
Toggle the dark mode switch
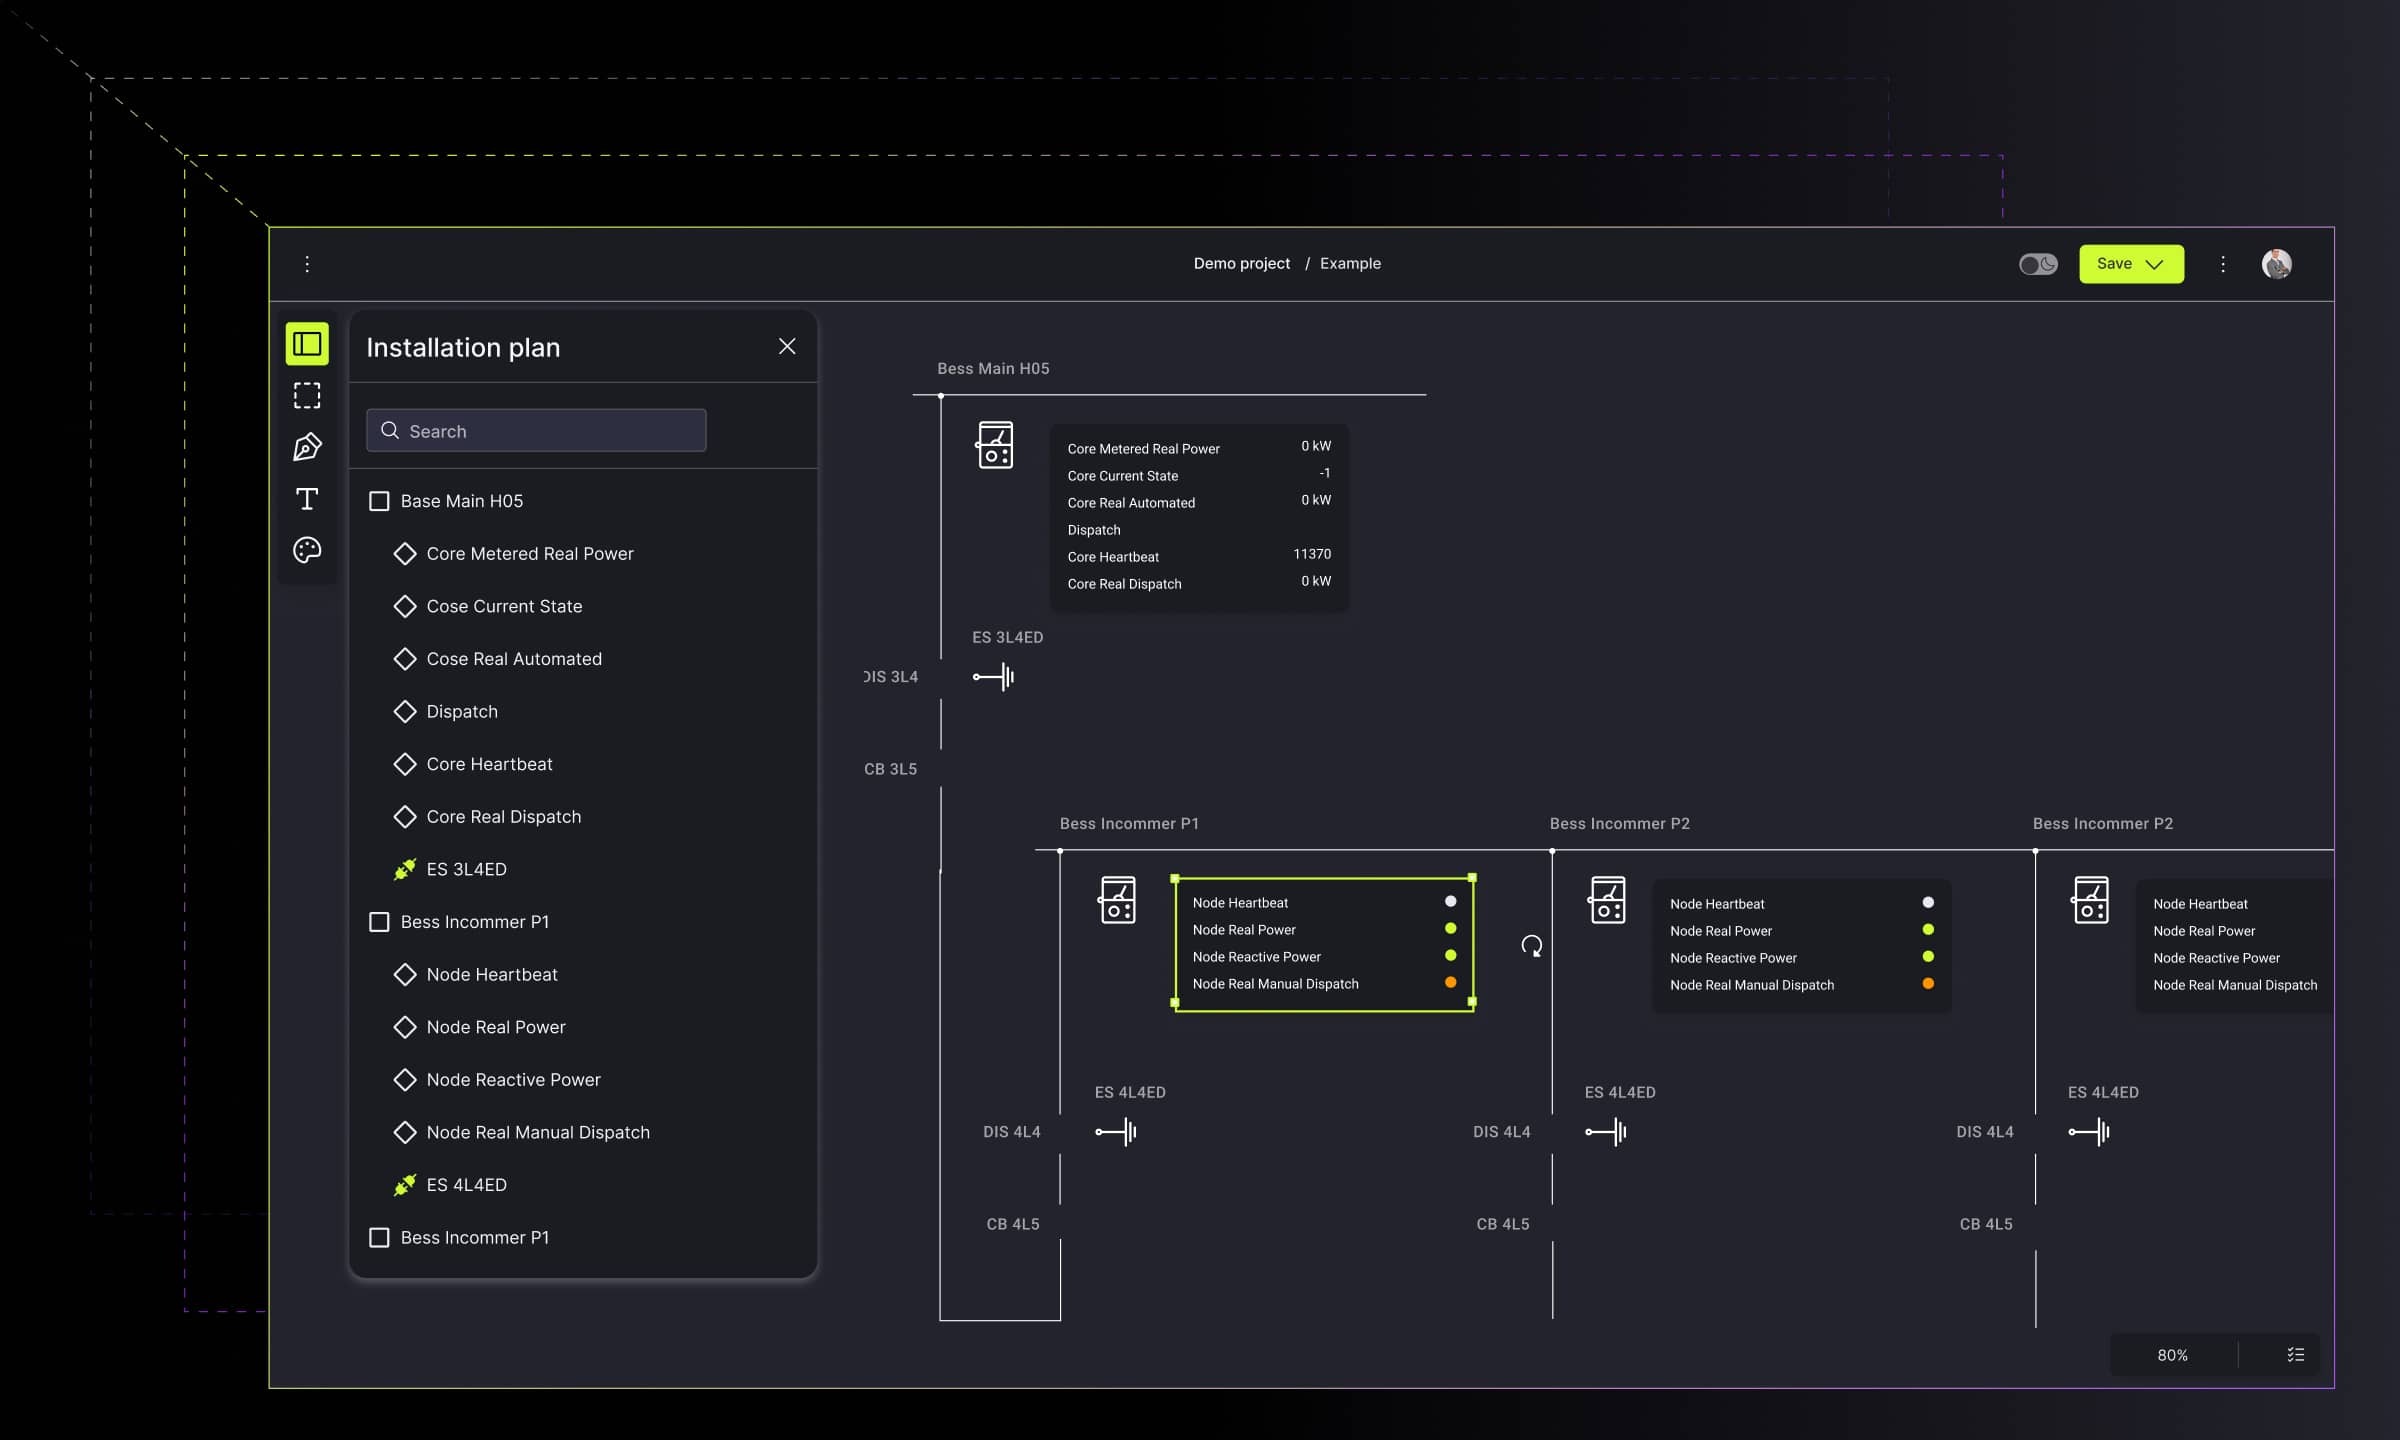pyautogui.click(x=2037, y=264)
